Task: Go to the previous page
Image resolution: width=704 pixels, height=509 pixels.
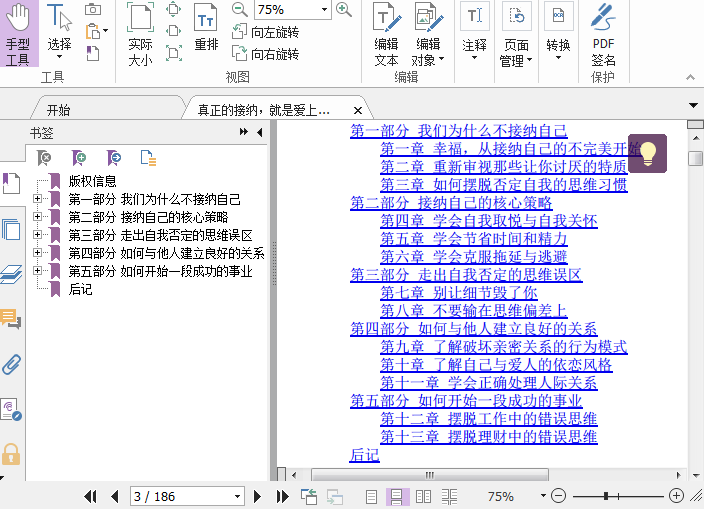Action: click(114, 496)
